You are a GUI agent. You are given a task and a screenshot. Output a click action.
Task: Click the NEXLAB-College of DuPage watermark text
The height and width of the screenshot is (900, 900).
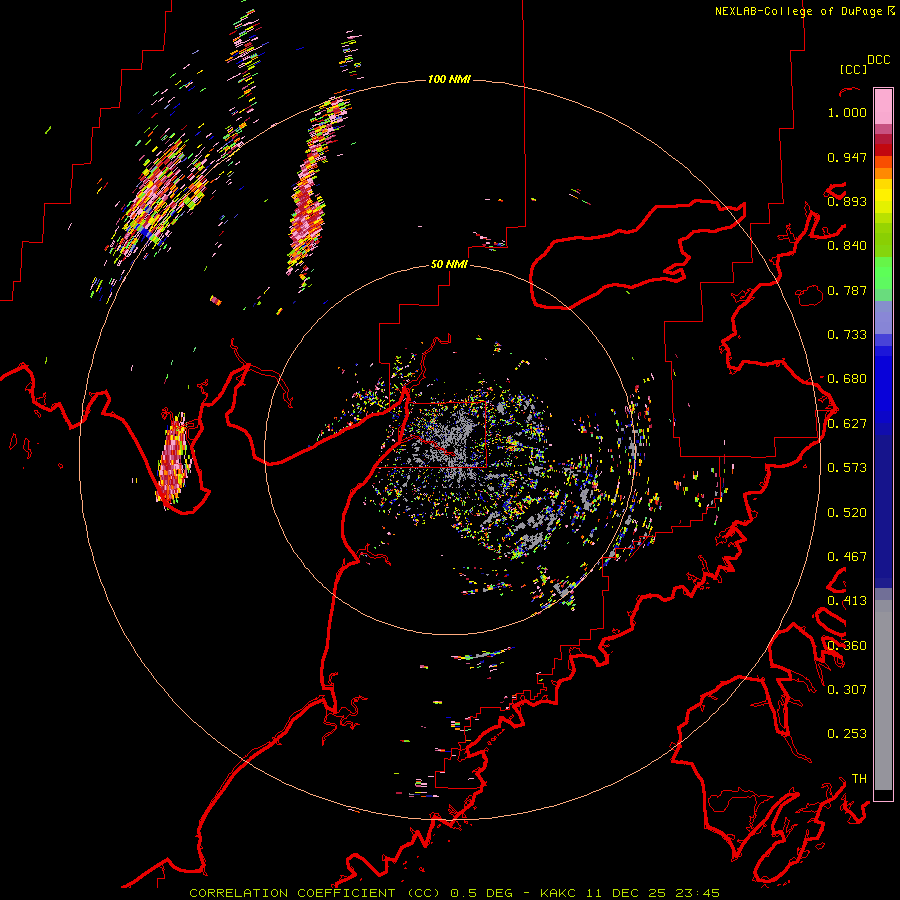[798, 11]
